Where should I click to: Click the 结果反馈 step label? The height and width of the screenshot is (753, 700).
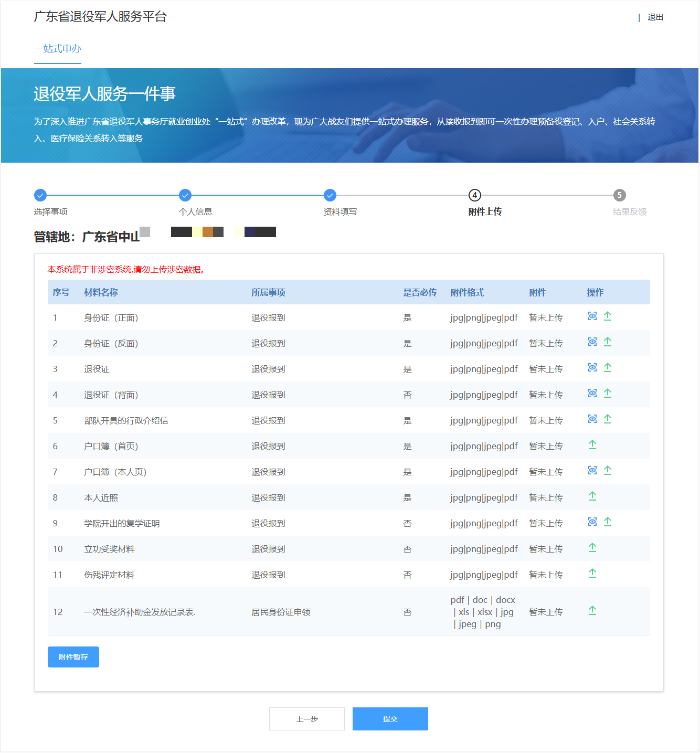(630, 212)
